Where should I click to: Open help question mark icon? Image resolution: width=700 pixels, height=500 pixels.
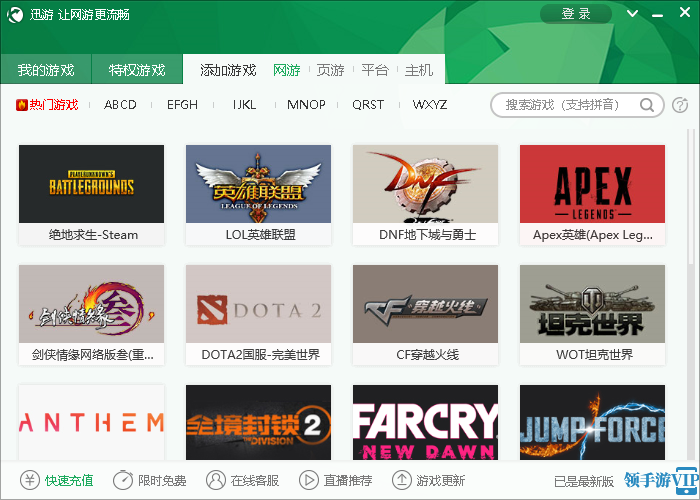tap(680, 105)
